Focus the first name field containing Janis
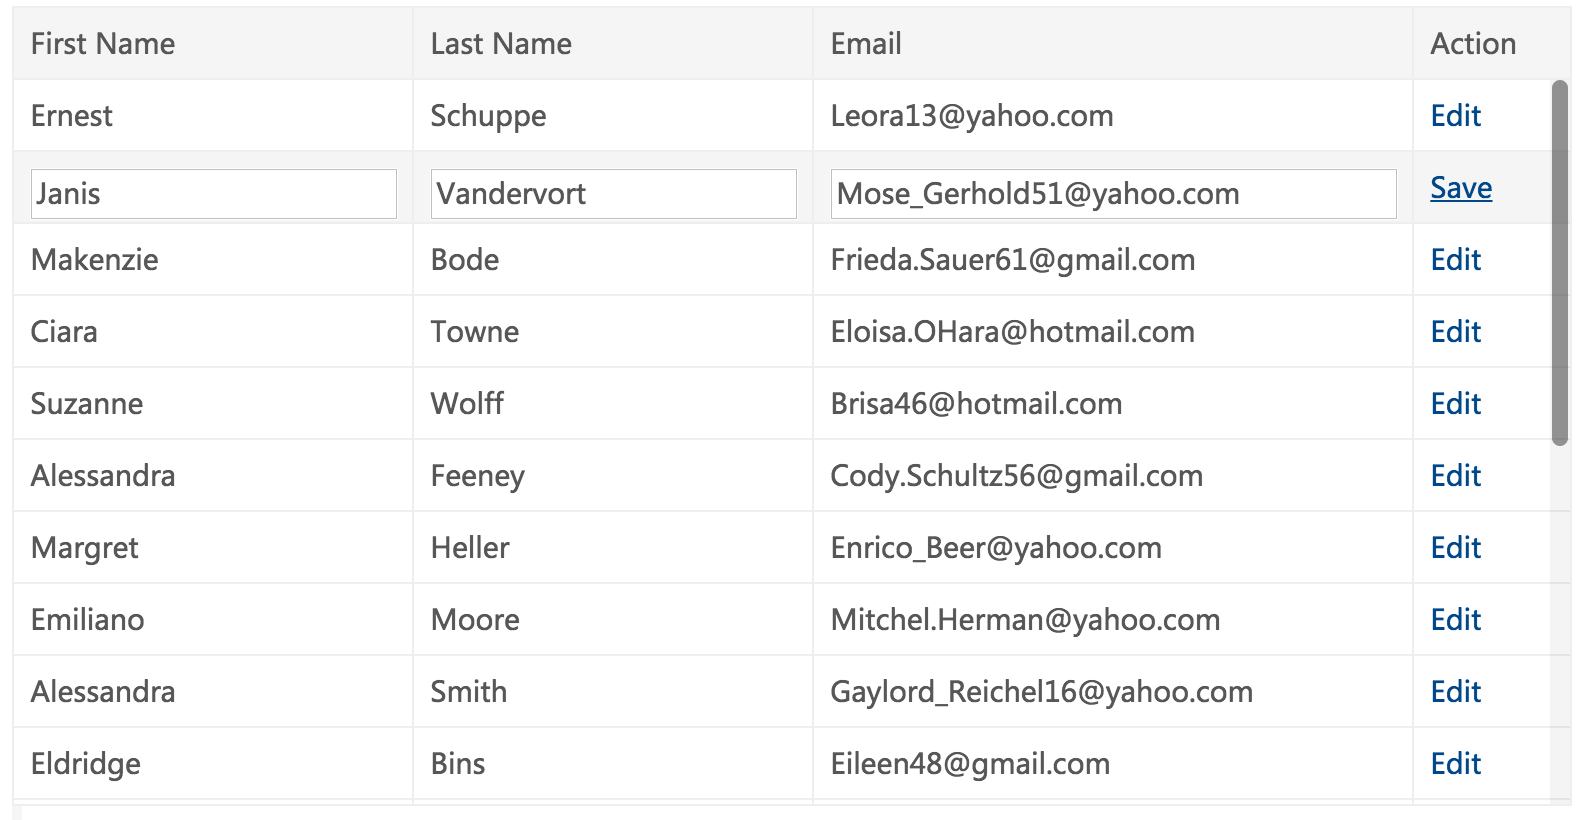 tap(214, 194)
